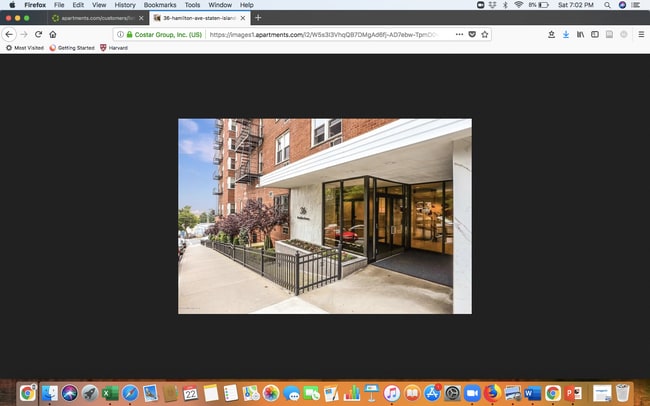Open the Library icon in toolbar
Image resolution: width=650 pixels, height=406 pixels.
pos(580,34)
